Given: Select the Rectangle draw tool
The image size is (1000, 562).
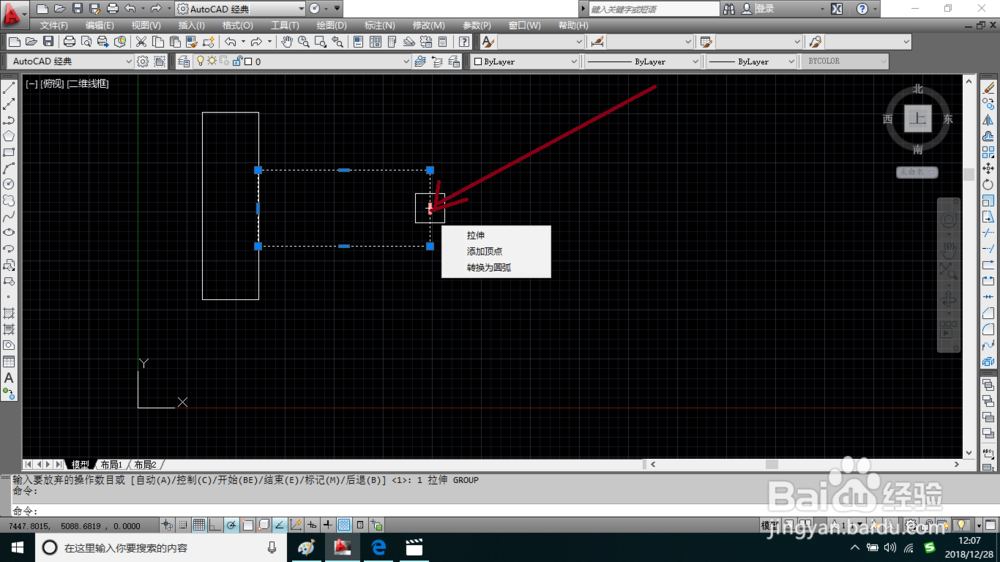Looking at the screenshot, I should point(9,152).
